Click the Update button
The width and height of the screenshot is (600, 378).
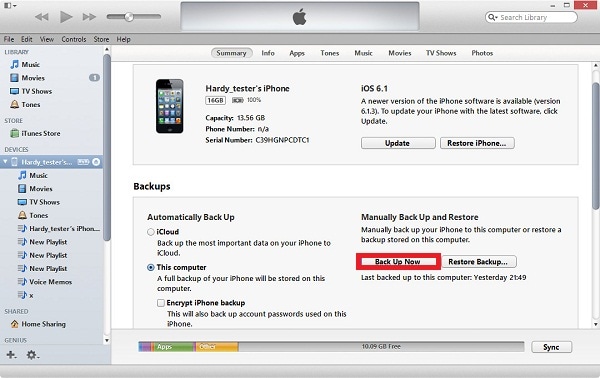[x=398, y=143]
